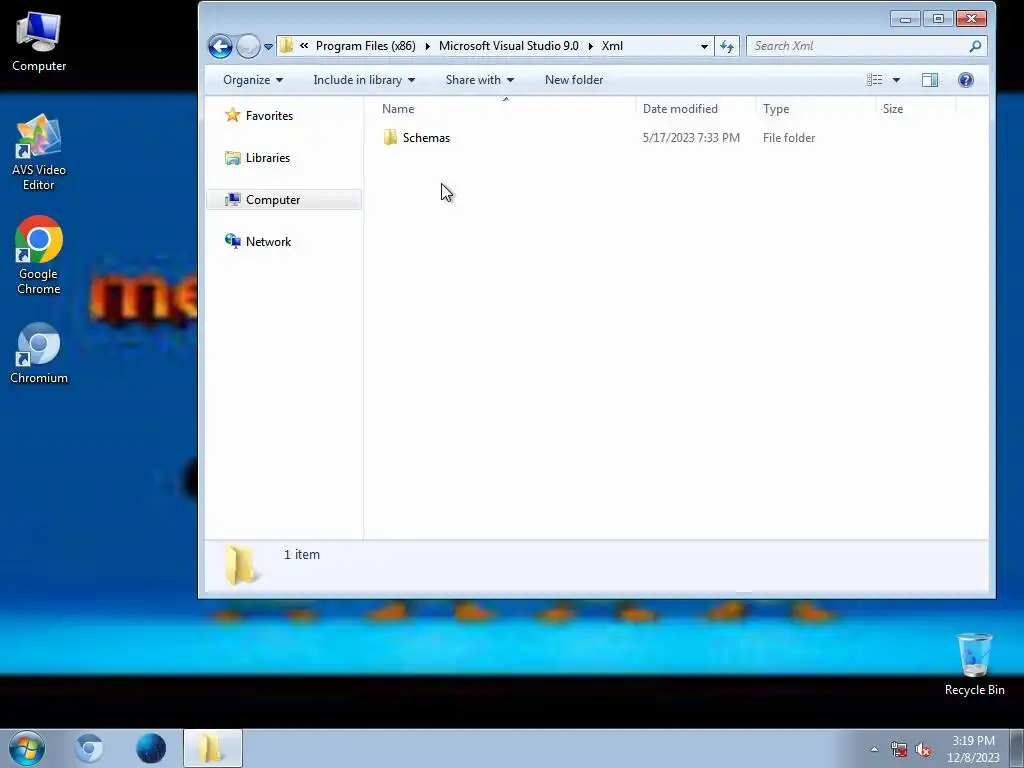Open the Share with menu
The height and width of the screenshot is (768, 1024).
tap(479, 80)
